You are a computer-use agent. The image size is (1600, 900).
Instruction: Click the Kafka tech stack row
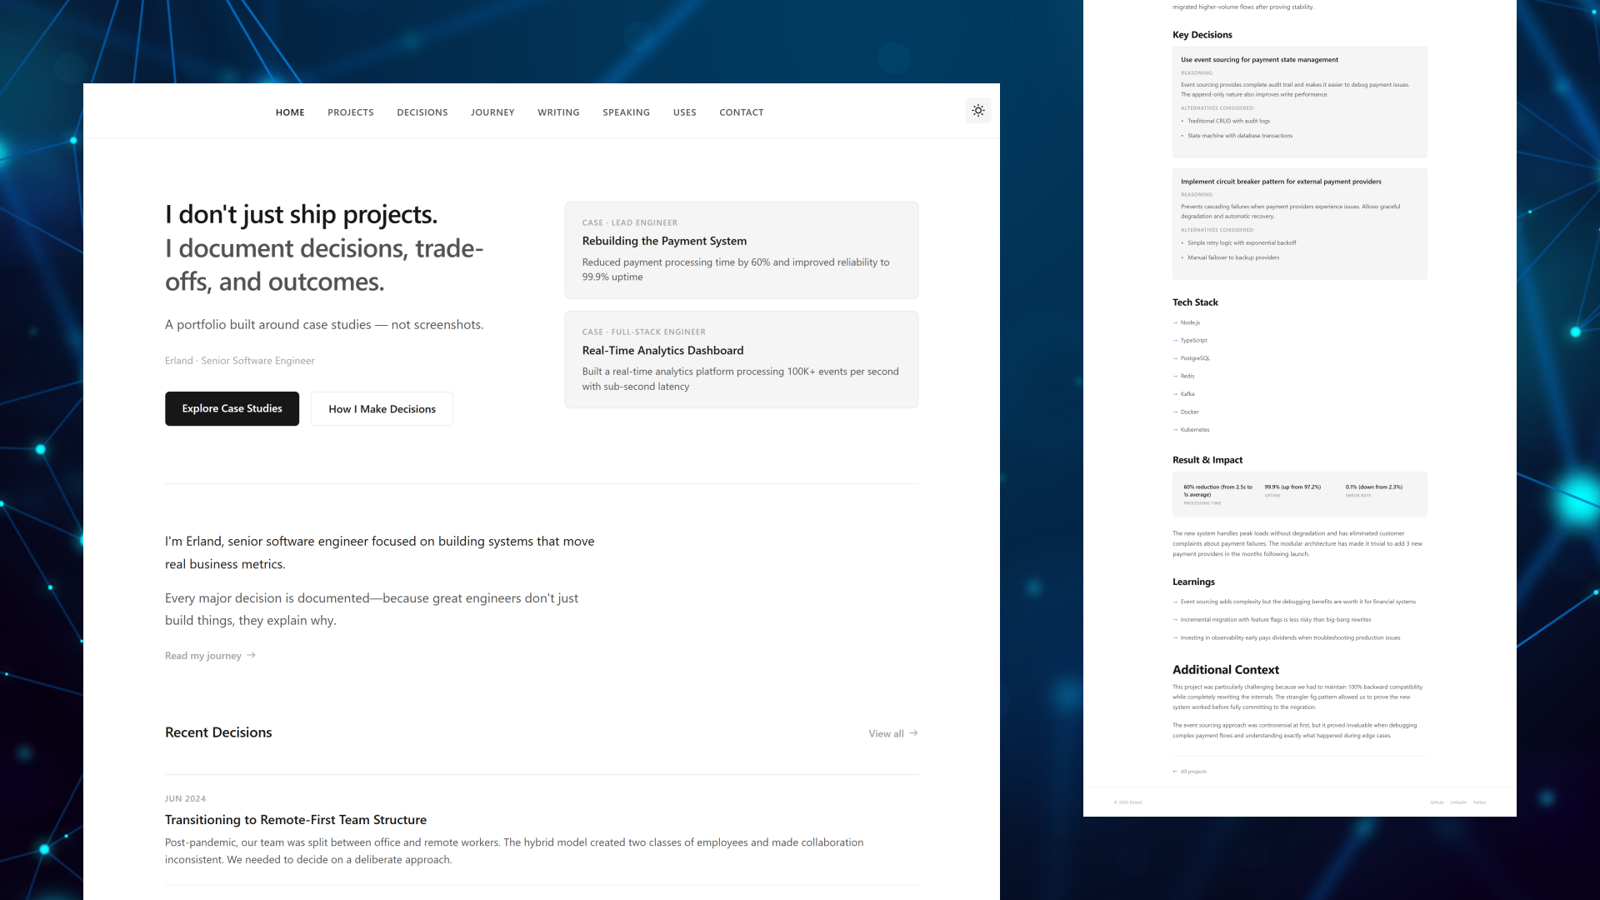coord(1184,394)
